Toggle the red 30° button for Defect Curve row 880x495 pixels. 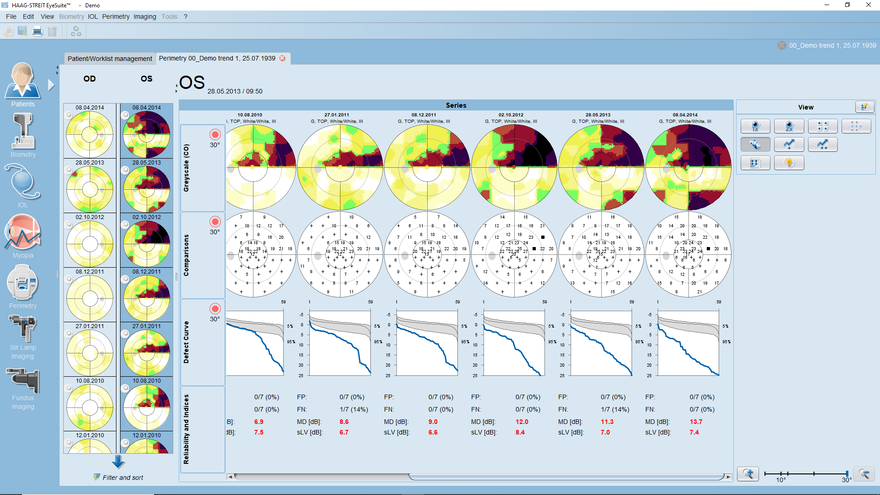(x=214, y=309)
